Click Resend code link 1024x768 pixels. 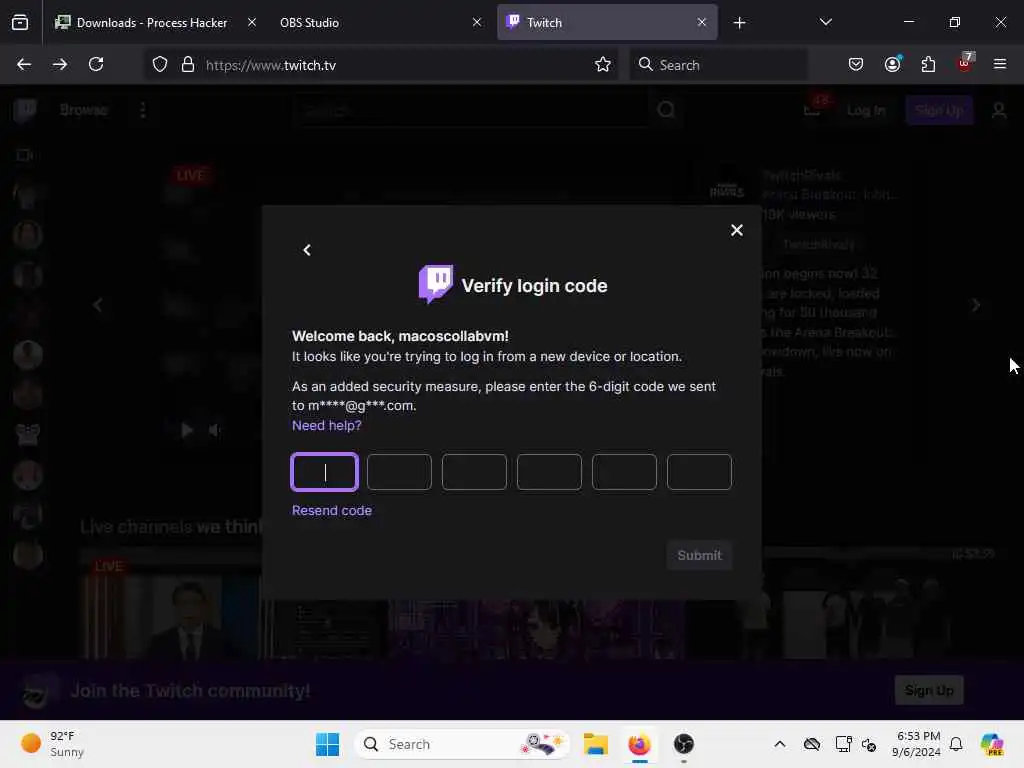coord(332,510)
